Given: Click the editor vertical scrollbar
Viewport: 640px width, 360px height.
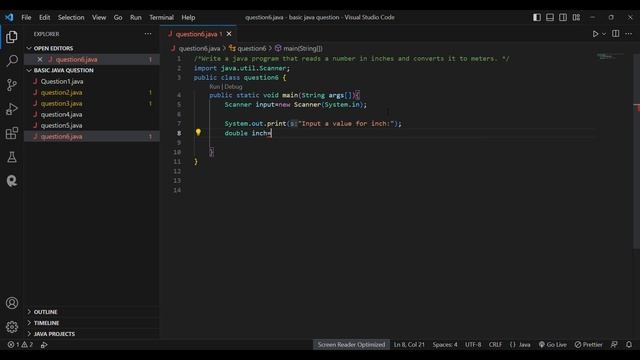Looking at the screenshot, I should pos(636,151).
